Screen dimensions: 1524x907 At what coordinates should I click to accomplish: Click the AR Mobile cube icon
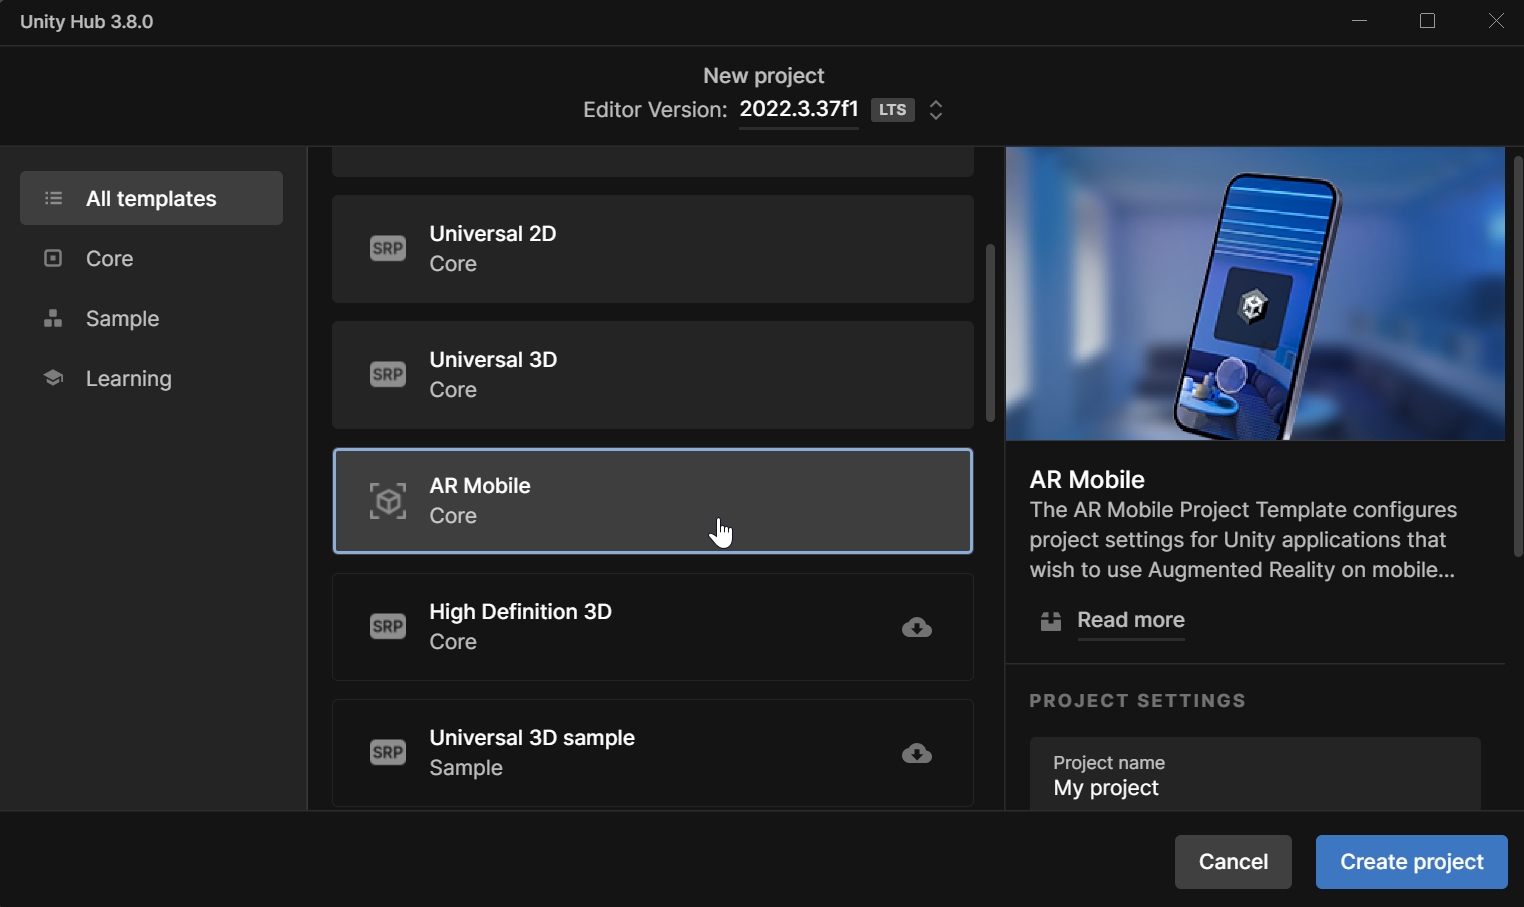coord(388,501)
